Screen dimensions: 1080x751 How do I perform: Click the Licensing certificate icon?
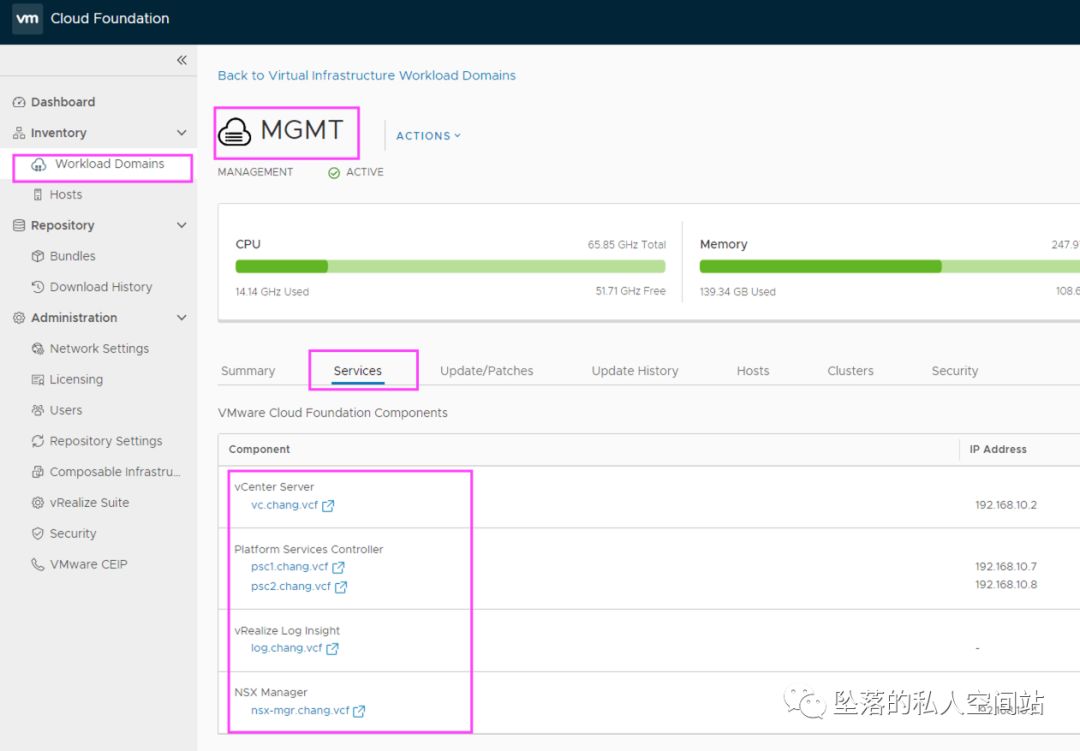(x=38, y=380)
